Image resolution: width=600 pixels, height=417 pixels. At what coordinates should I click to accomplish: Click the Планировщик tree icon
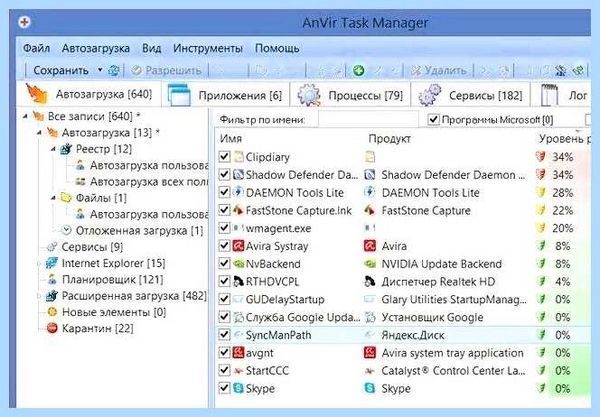tap(52, 279)
